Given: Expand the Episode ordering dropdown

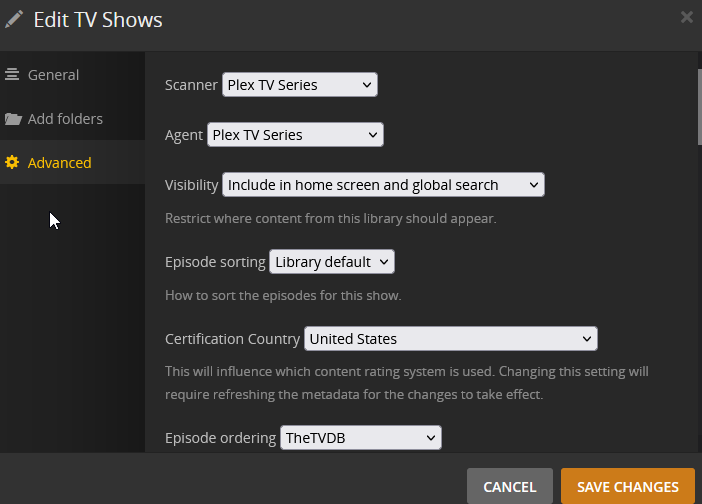Looking at the screenshot, I should 361,437.
